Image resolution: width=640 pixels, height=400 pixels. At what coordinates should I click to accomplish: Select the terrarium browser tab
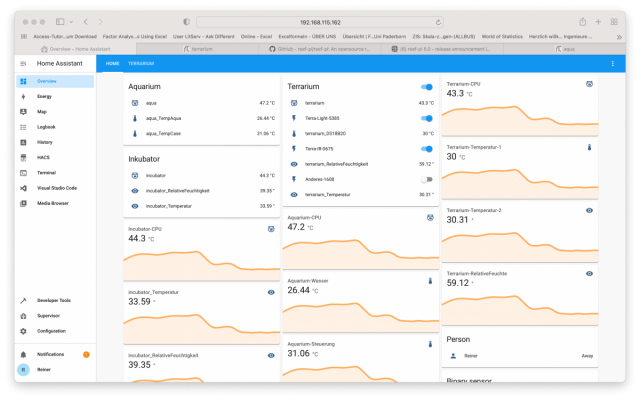click(198, 49)
